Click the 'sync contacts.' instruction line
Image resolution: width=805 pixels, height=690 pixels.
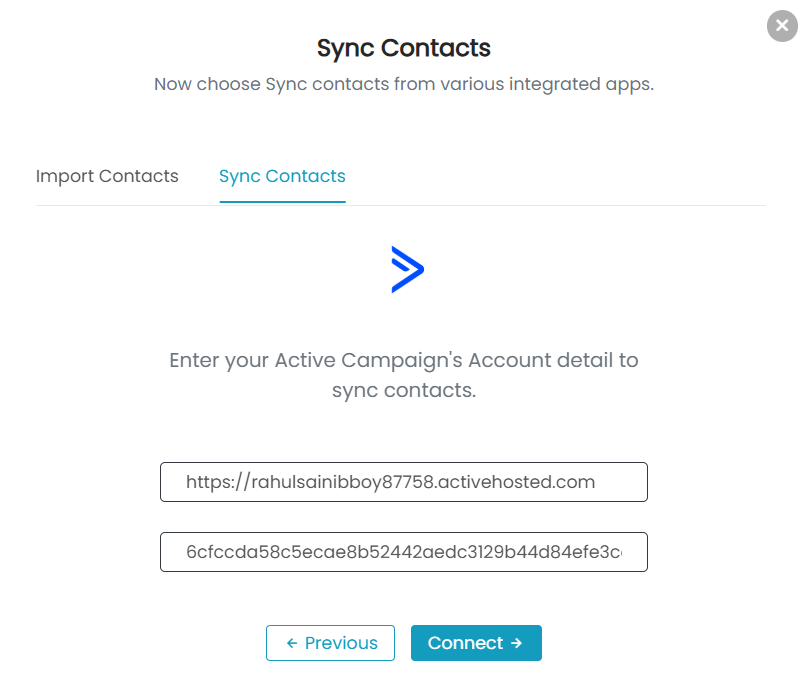click(404, 391)
